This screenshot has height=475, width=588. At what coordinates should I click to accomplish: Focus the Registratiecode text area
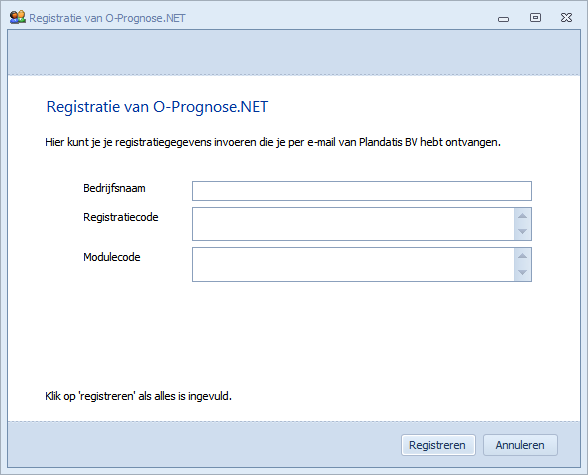[x=353, y=224]
